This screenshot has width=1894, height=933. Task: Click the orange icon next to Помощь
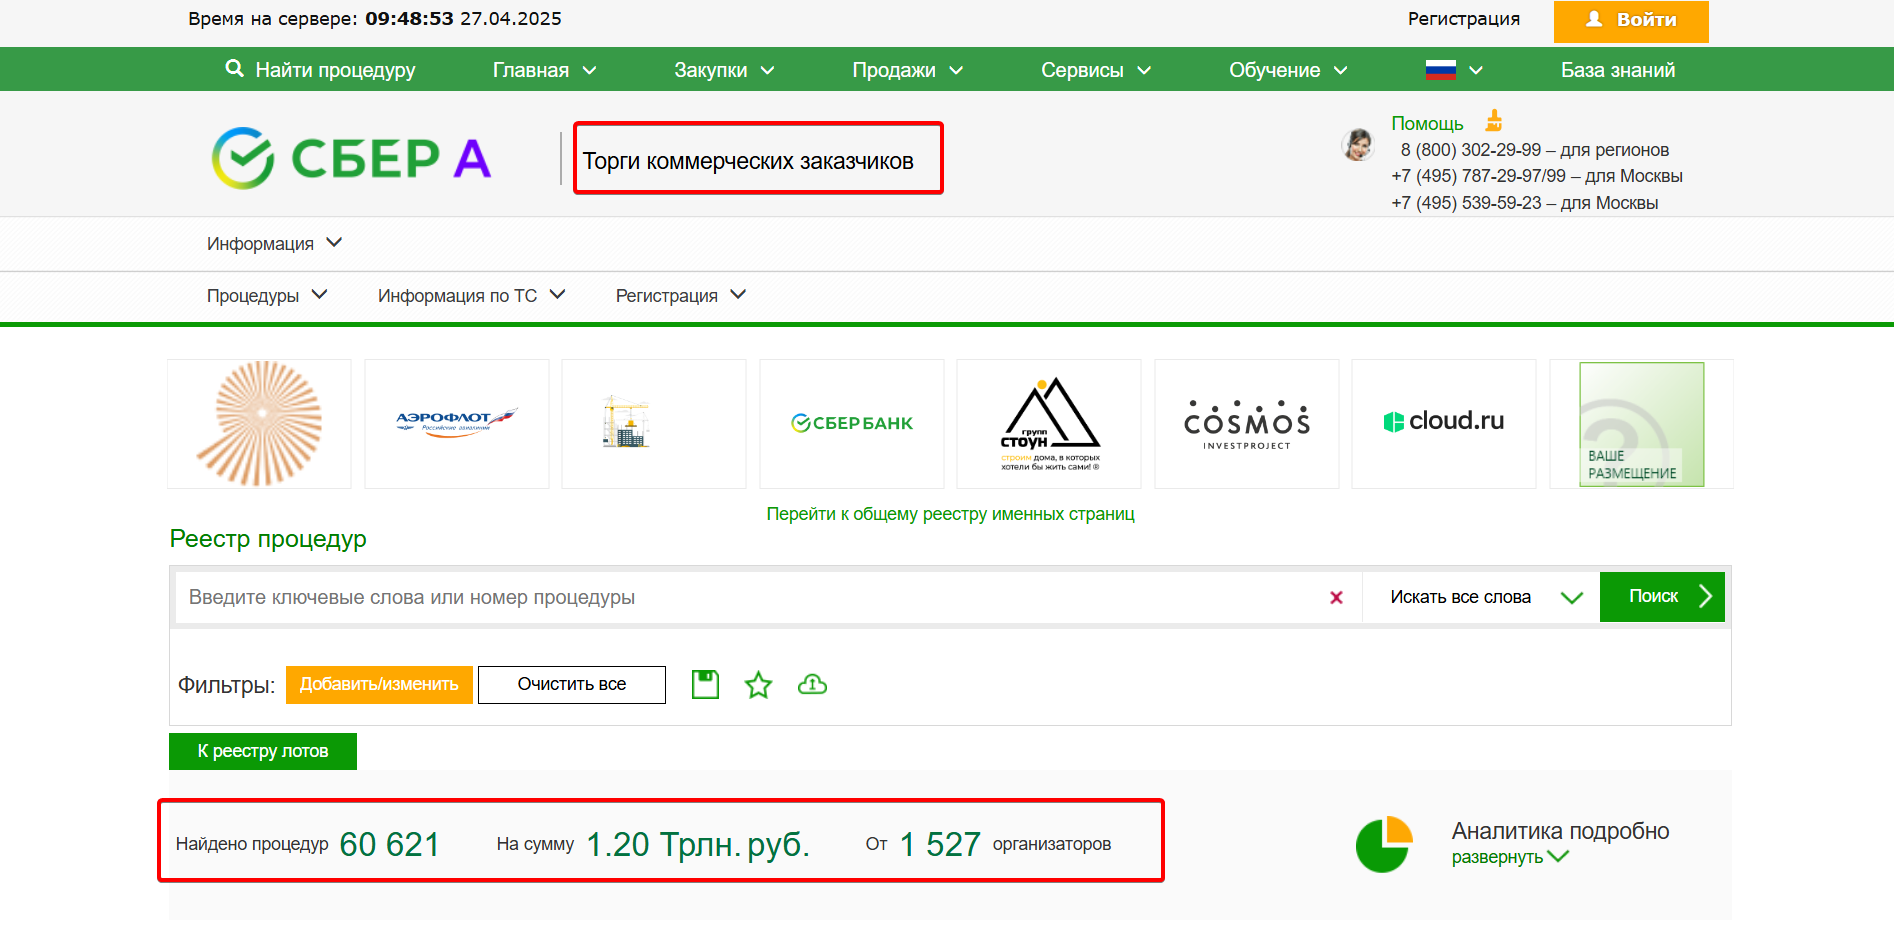(x=1494, y=121)
